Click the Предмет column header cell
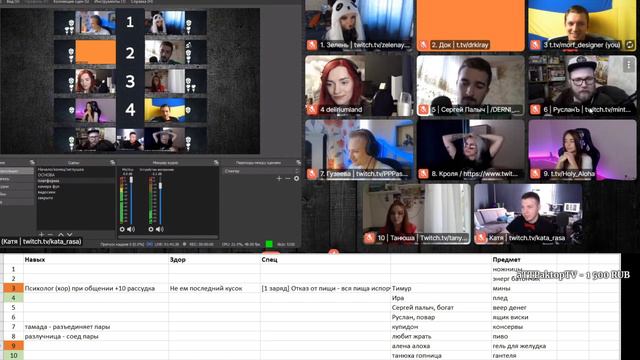640x360 pixels. 524,259
